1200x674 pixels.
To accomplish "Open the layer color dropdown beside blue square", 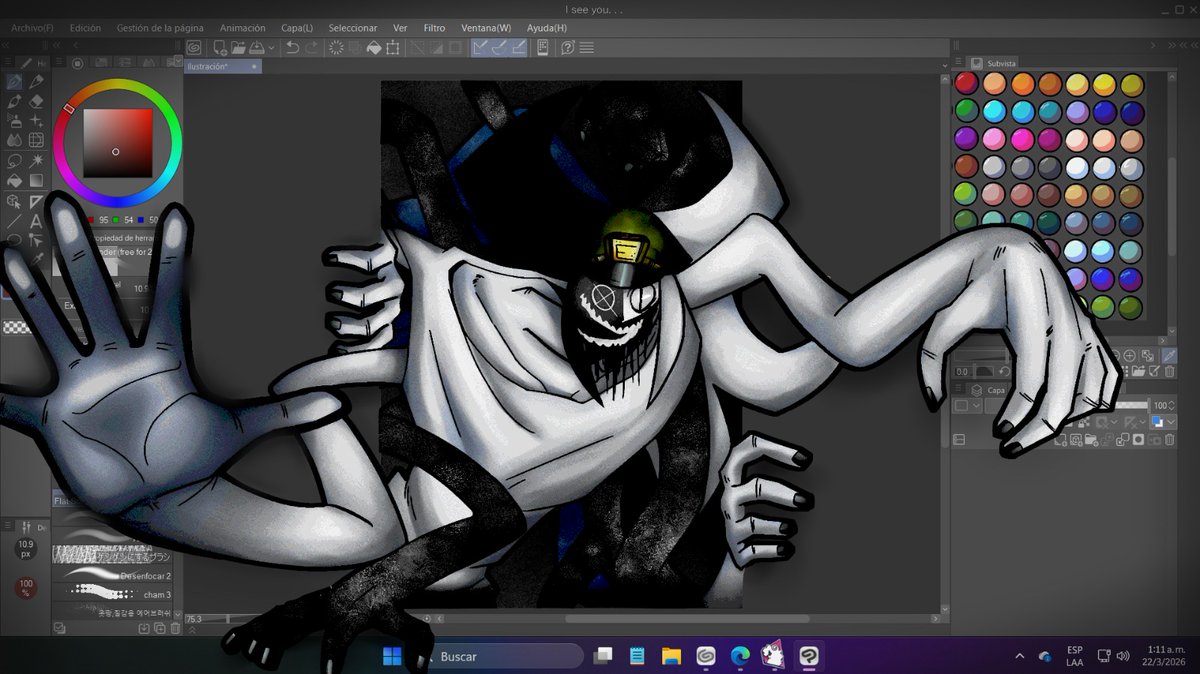I will (x=1170, y=422).
